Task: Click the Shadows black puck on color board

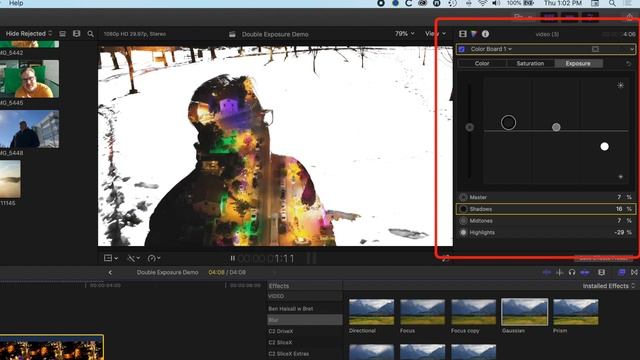Action: pyautogui.click(x=509, y=122)
